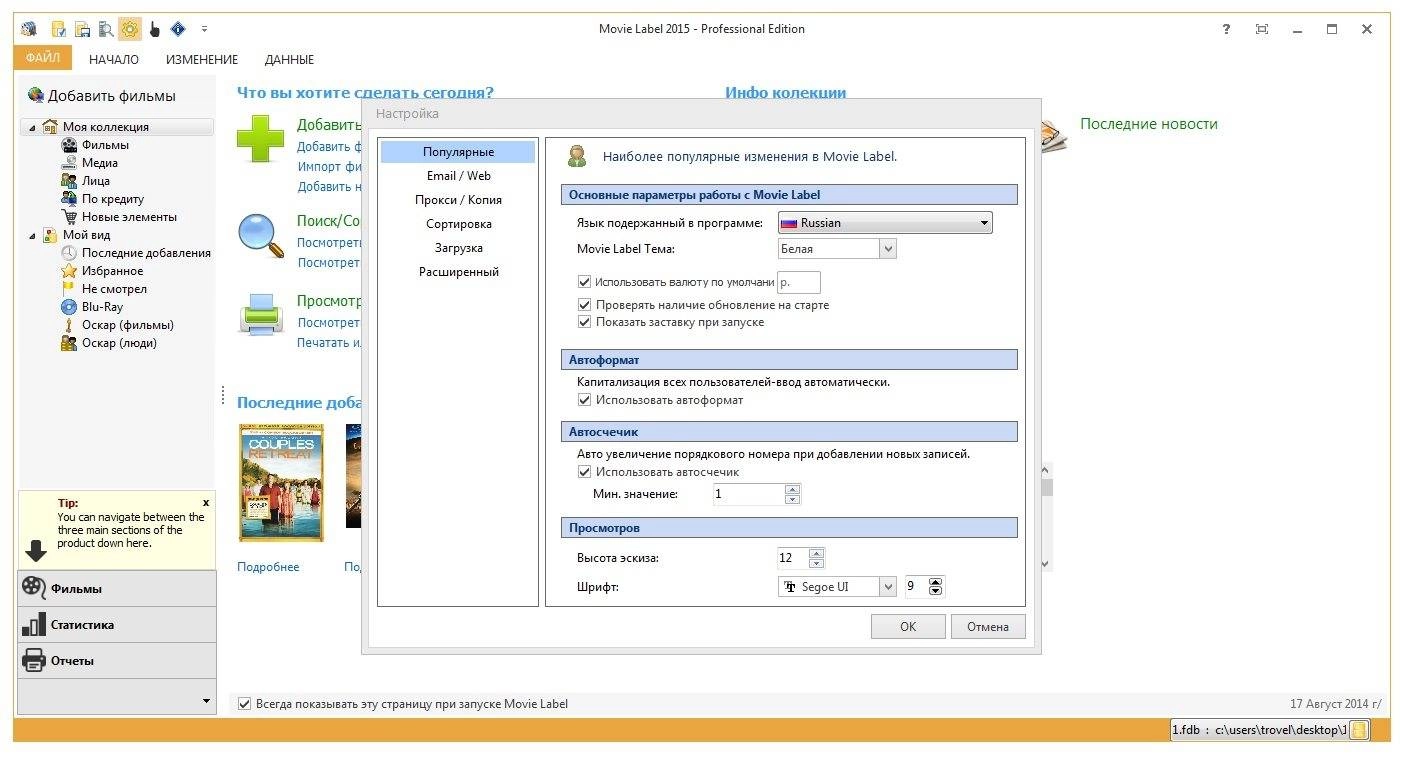Toggle Показать заставку при запуске checkbox
1408x761 pixels.
click(585, 322)
